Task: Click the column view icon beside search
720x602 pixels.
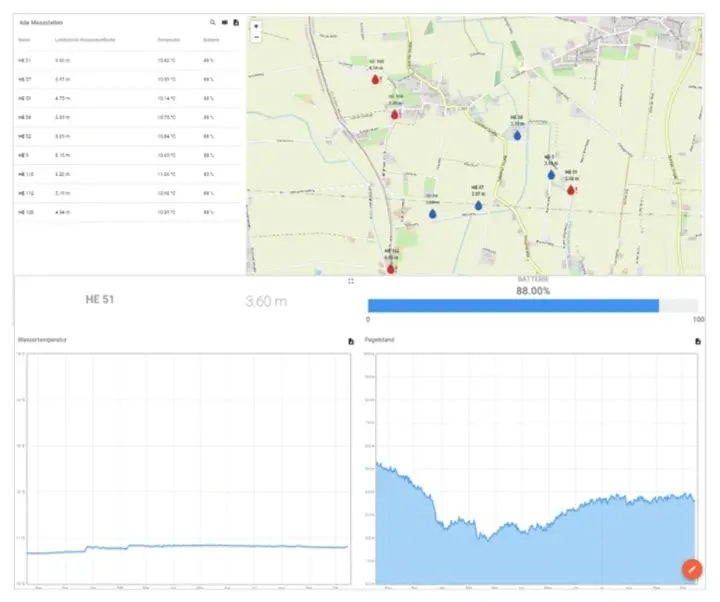Action: tap(225, 22)
